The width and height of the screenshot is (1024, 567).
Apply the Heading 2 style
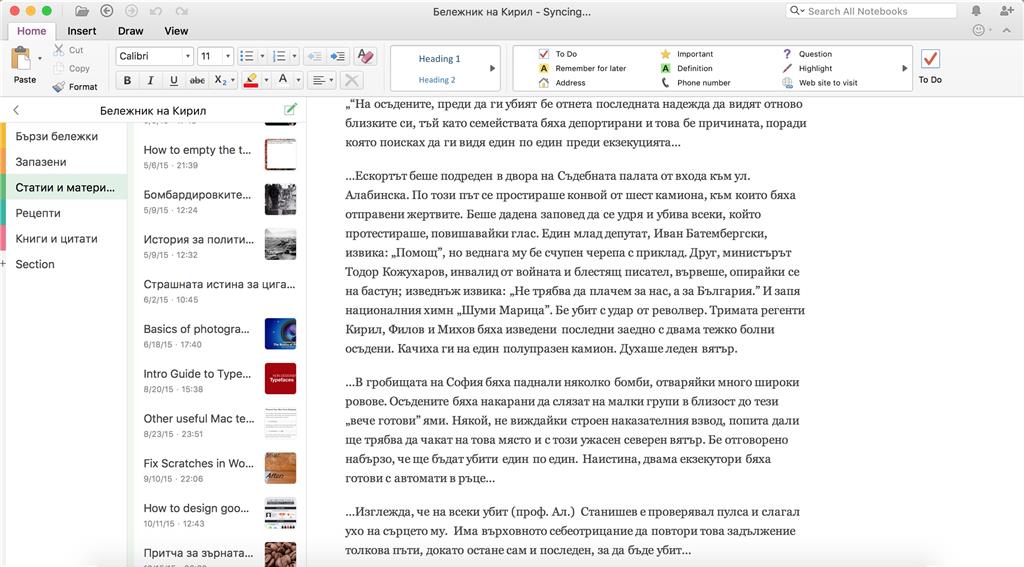pos(437,80)
